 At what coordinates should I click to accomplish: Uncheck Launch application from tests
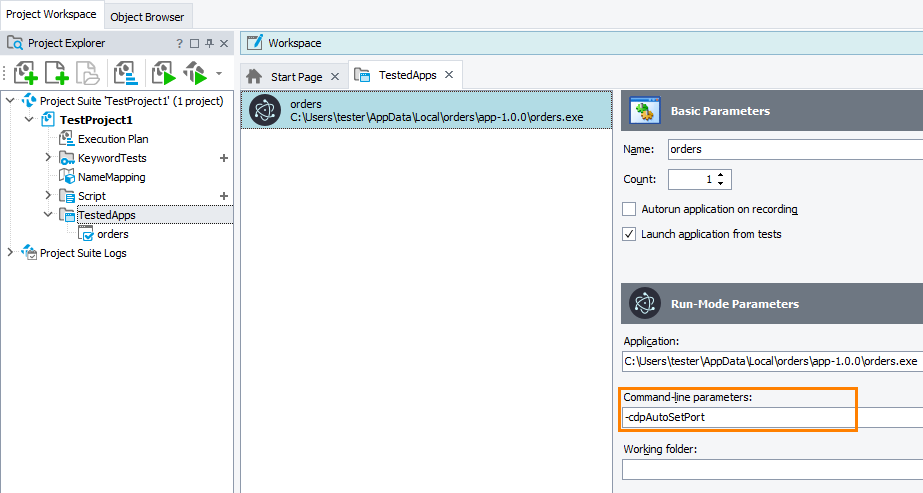(x=629, y=234)
